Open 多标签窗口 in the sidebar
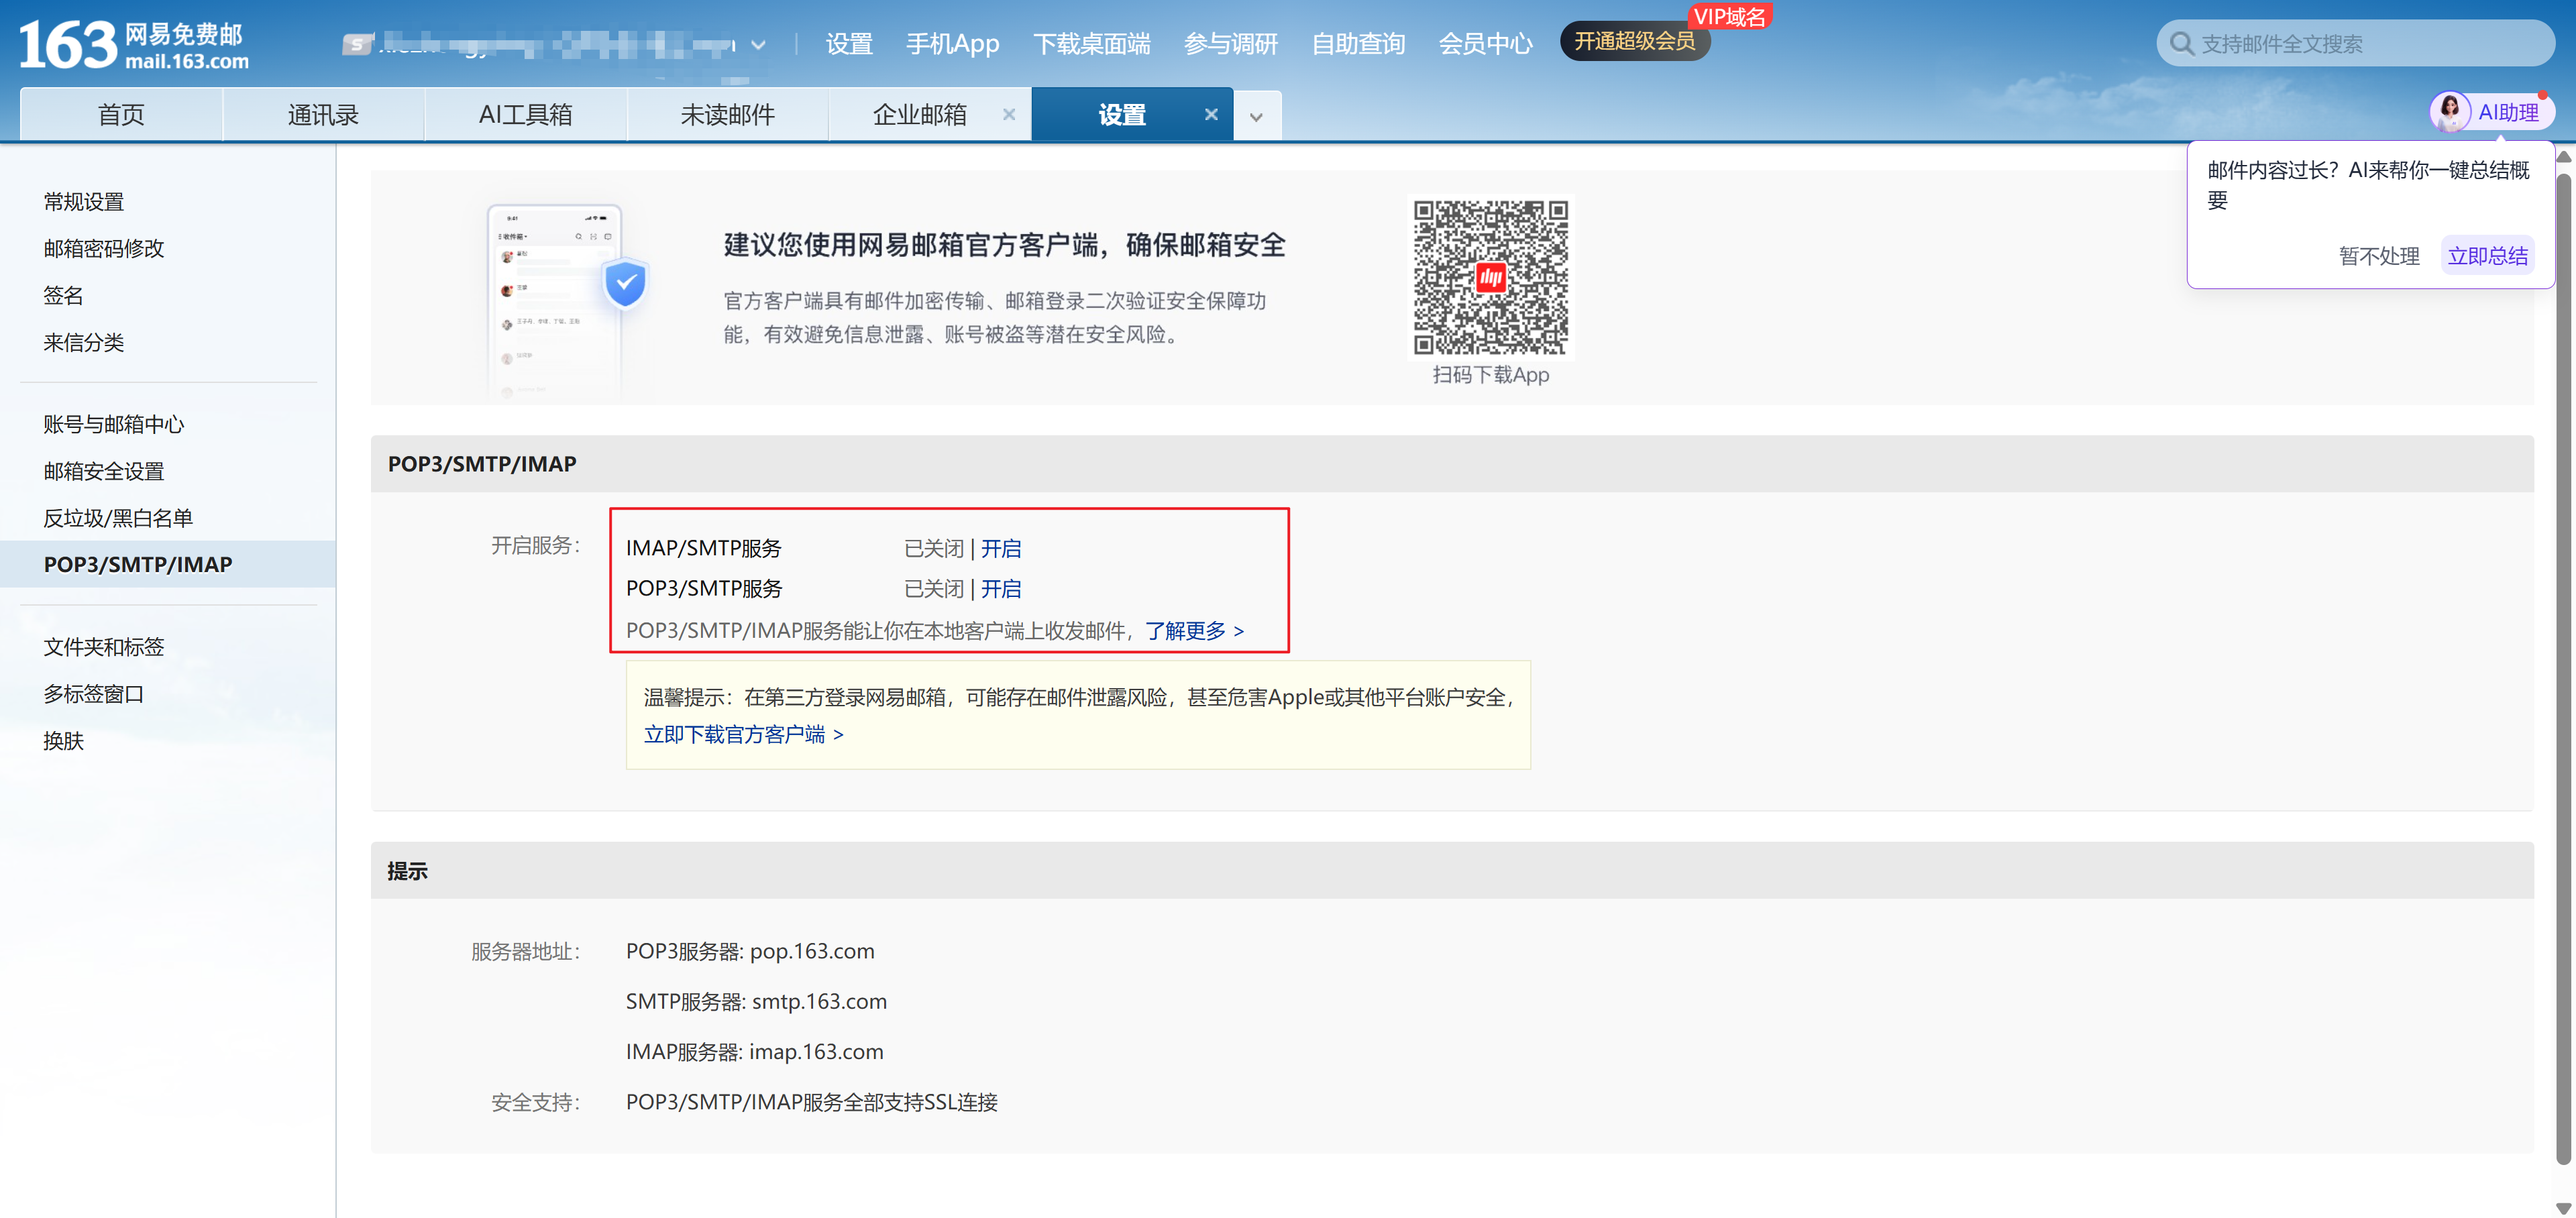Screen dimensions: 2576x1218 94,695
